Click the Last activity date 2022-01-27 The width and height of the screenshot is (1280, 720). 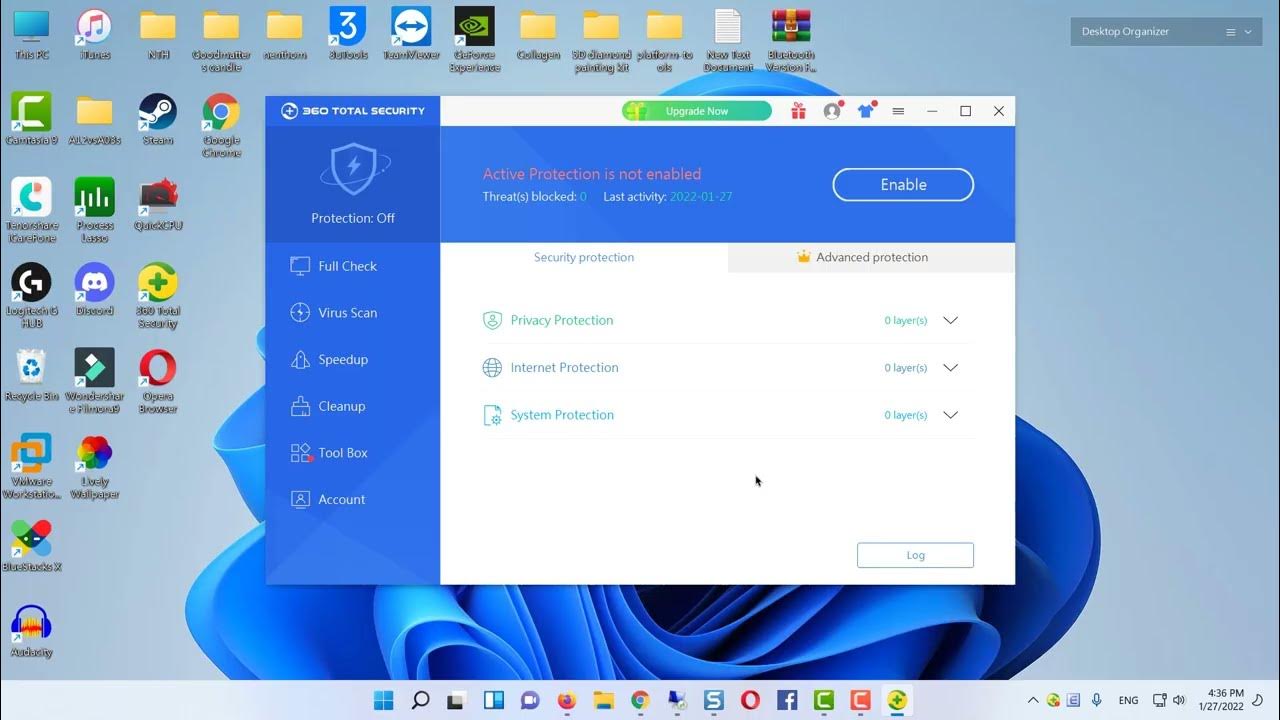(701, 197)
